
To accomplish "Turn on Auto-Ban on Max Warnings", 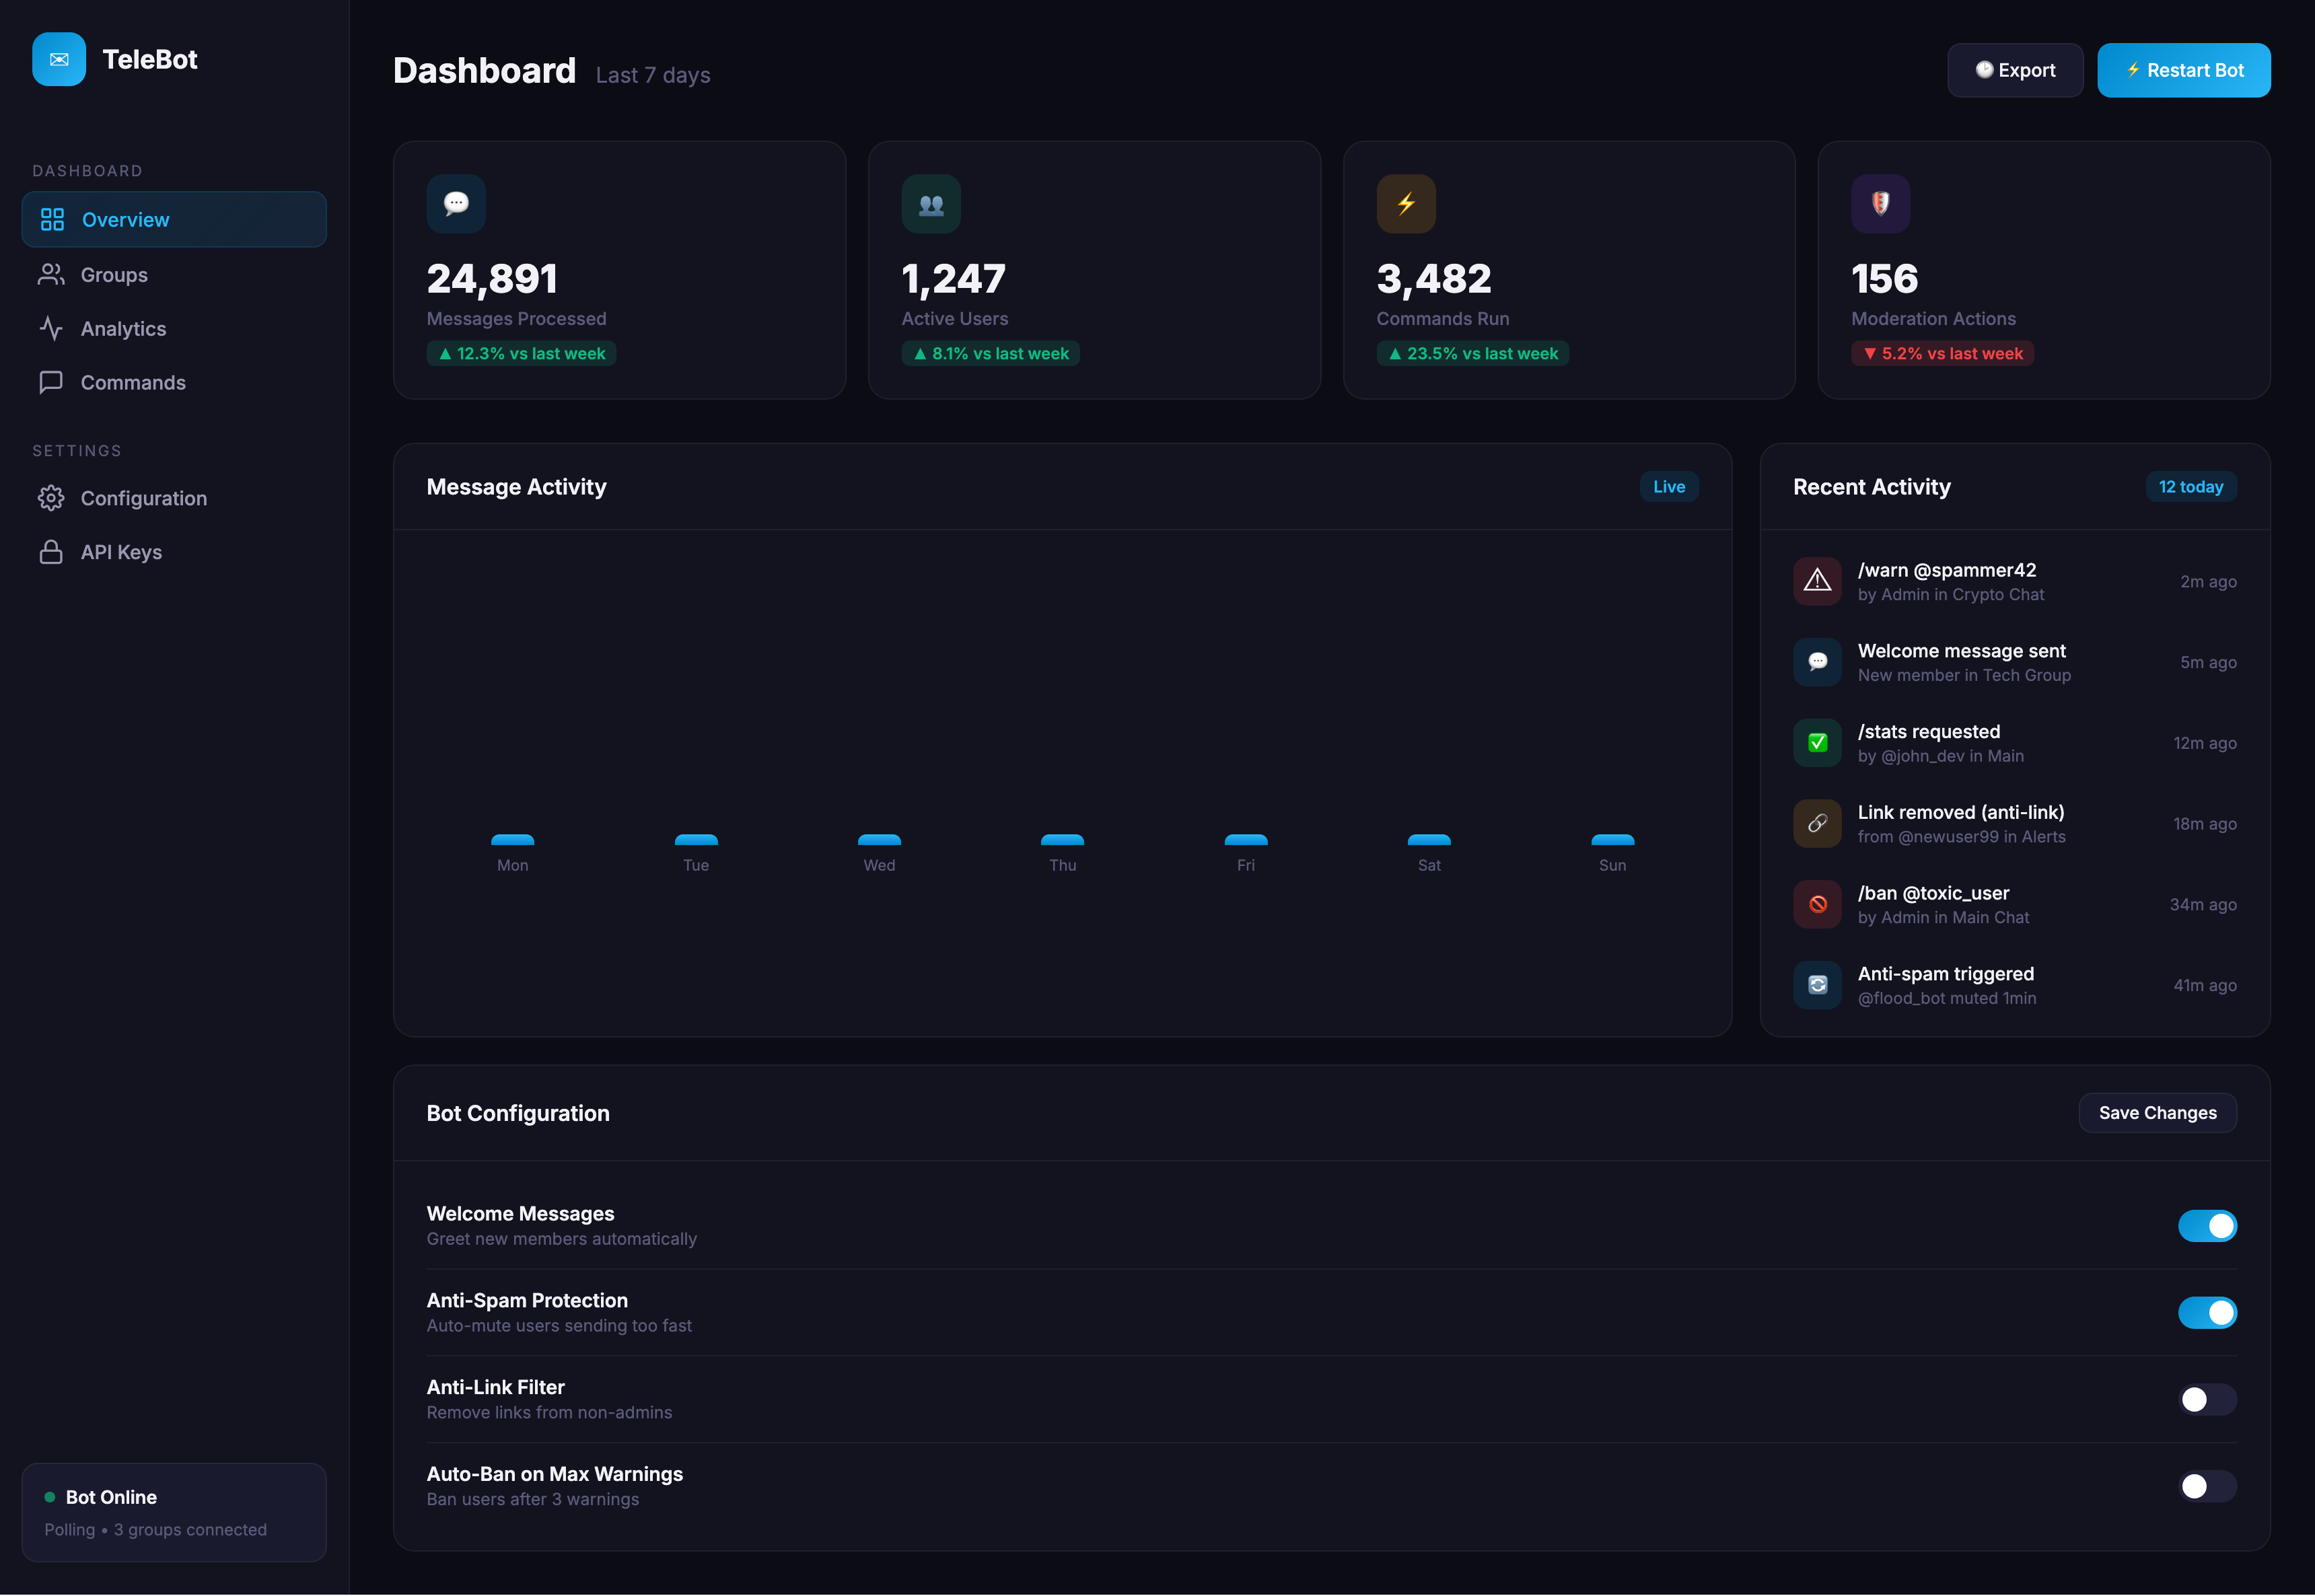I will 2209,1486.
